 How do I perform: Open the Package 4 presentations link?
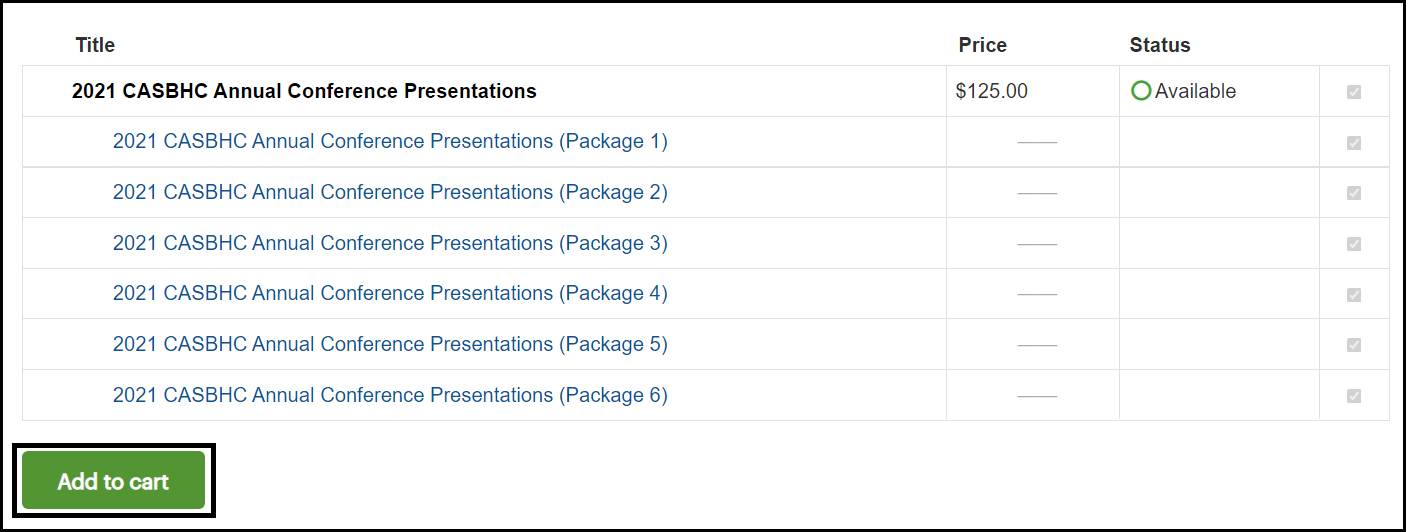(x=390, y=294)
